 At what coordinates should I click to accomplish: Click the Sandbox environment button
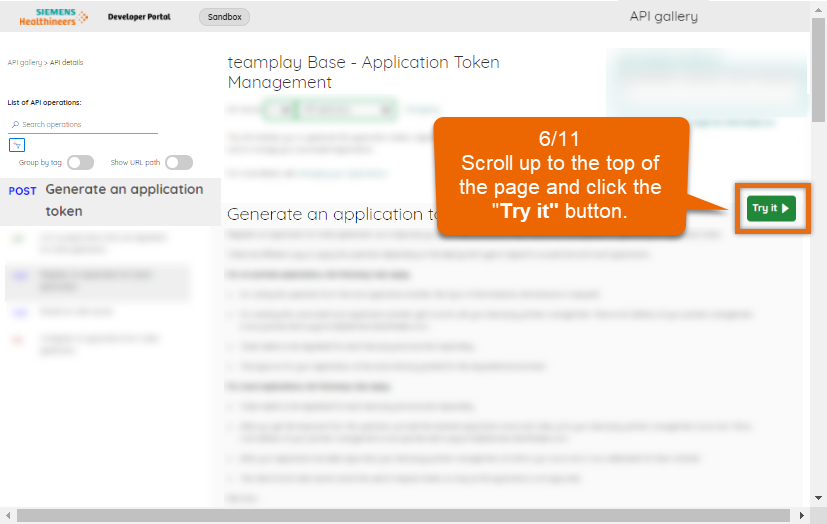click(x=224, y=17)
